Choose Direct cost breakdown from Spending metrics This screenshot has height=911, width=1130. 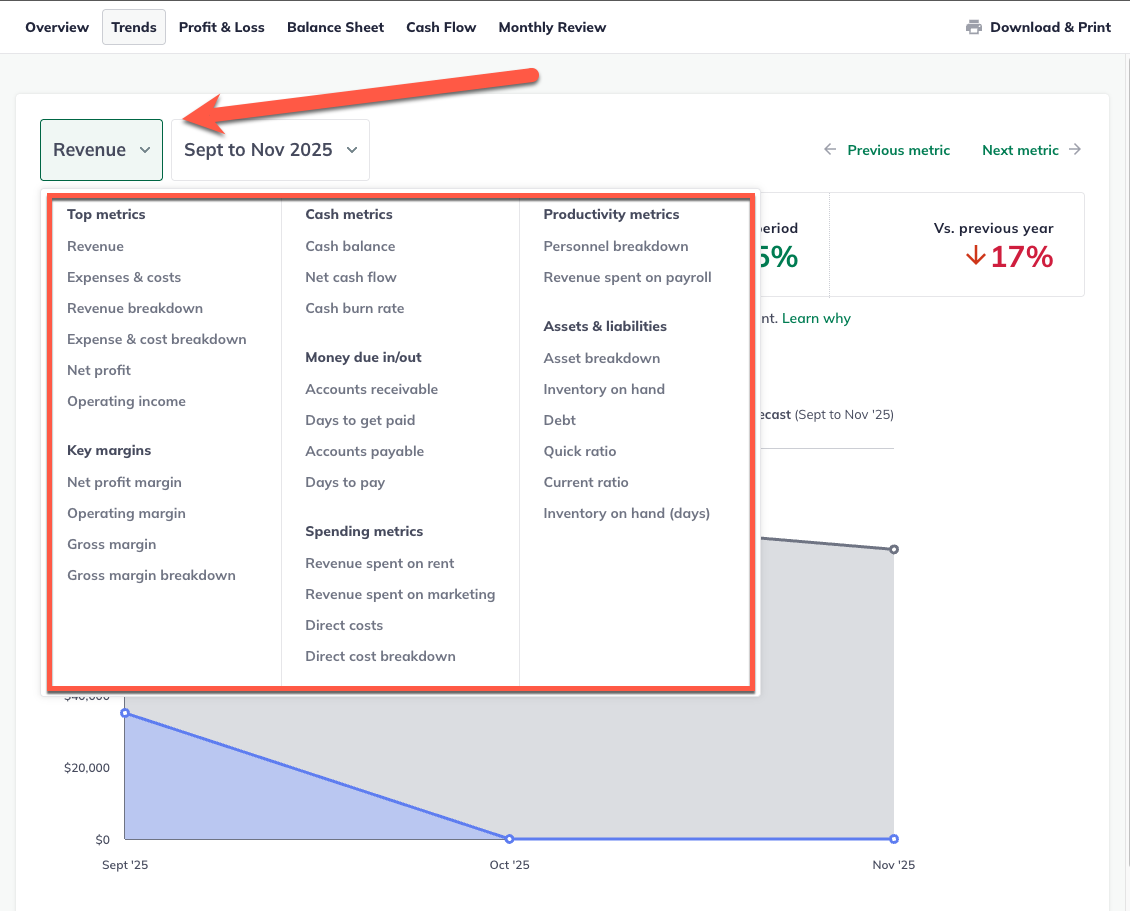[x=380, y=656]
